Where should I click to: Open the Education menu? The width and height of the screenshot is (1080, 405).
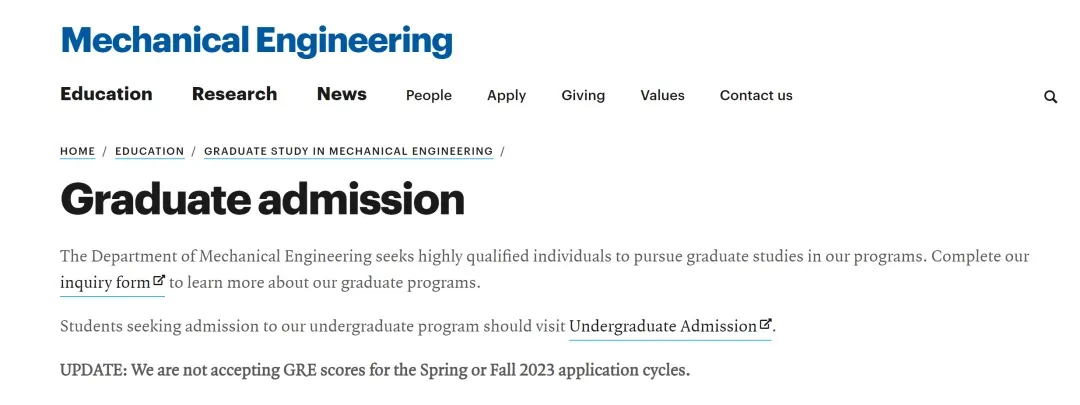pyautogui.click(x=106, y=94)
